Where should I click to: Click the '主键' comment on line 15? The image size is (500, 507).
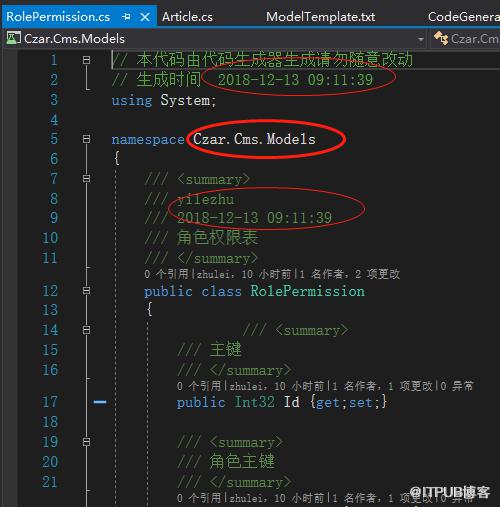[226, 350]
